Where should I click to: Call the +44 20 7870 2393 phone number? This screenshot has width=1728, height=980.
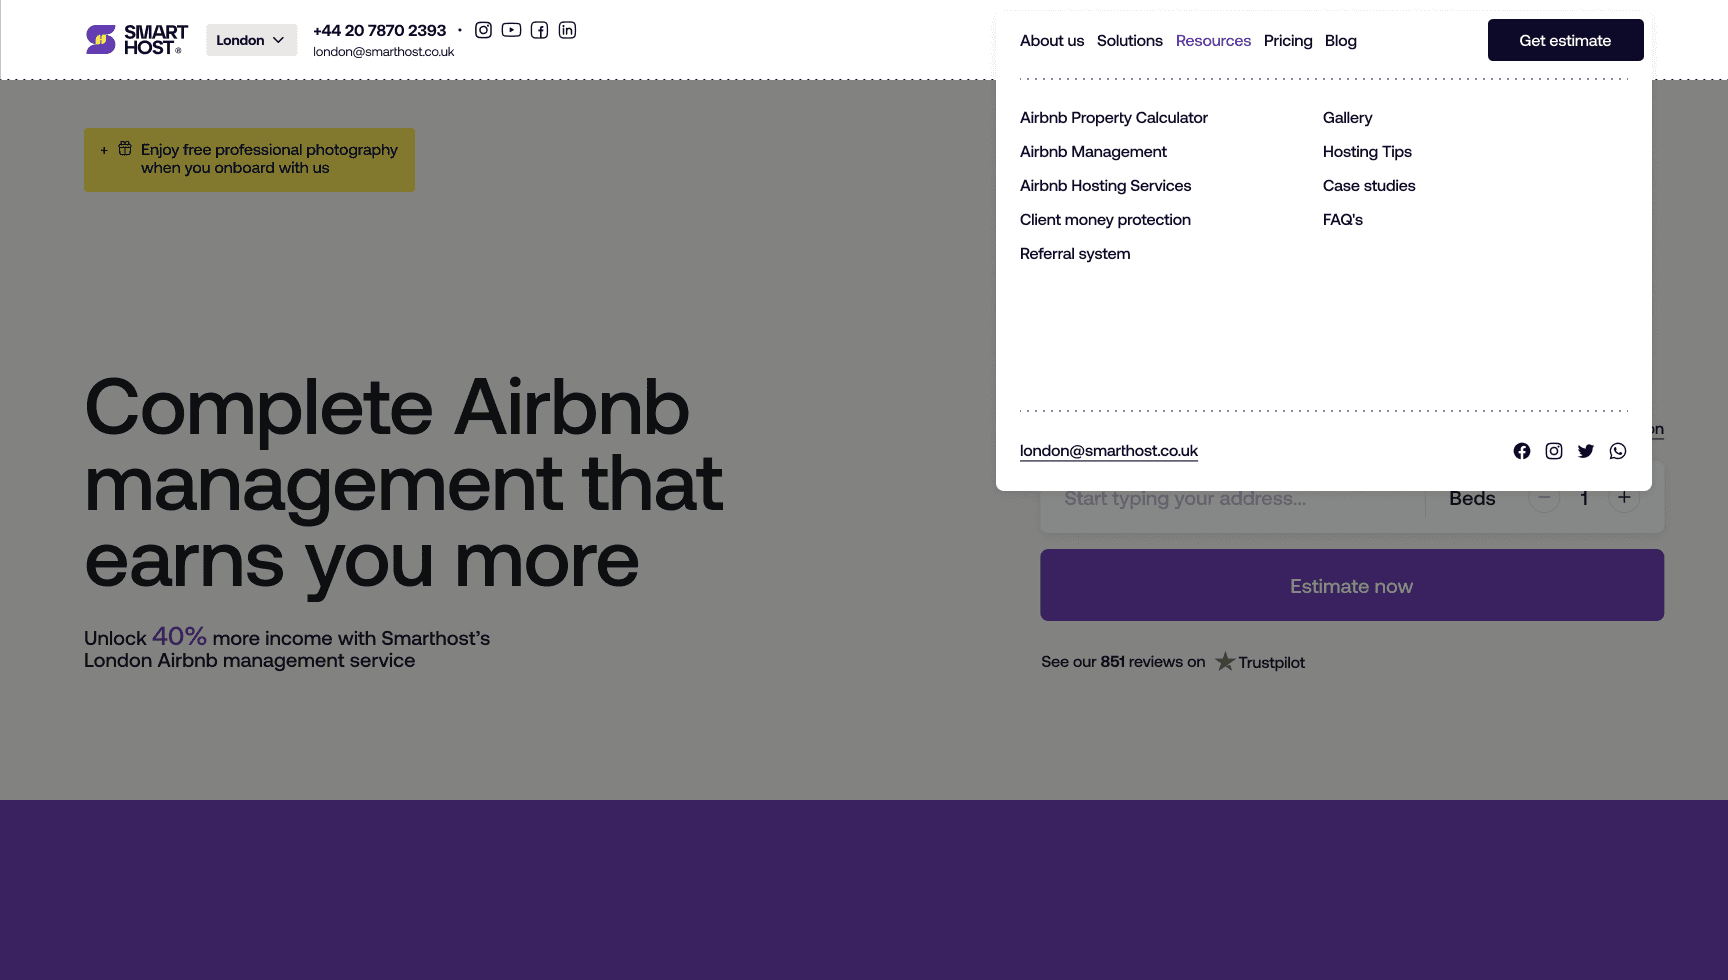379,30
